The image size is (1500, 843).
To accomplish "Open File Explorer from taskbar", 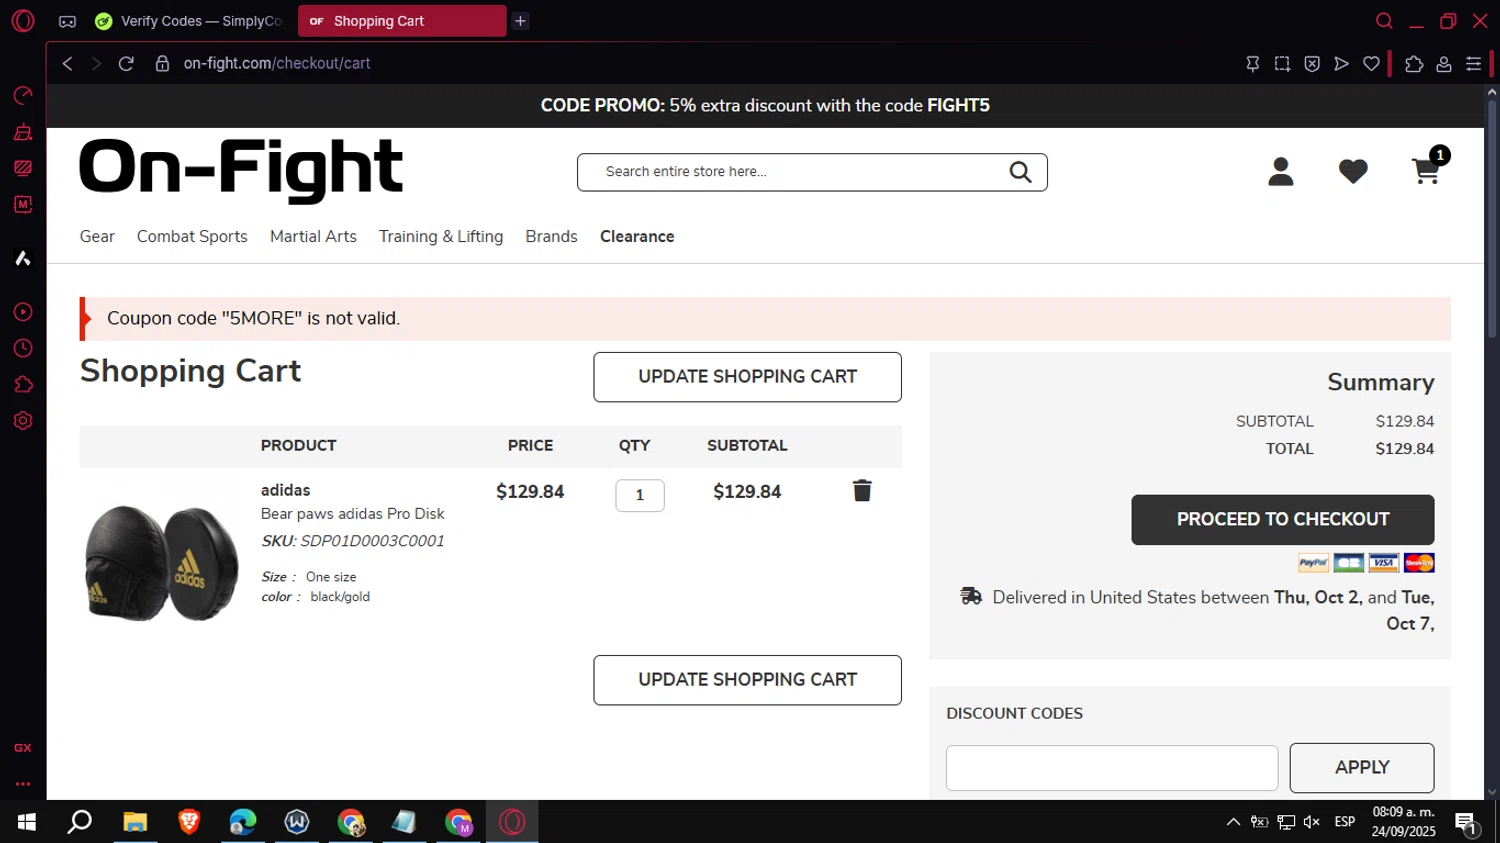I will point(135,822).
